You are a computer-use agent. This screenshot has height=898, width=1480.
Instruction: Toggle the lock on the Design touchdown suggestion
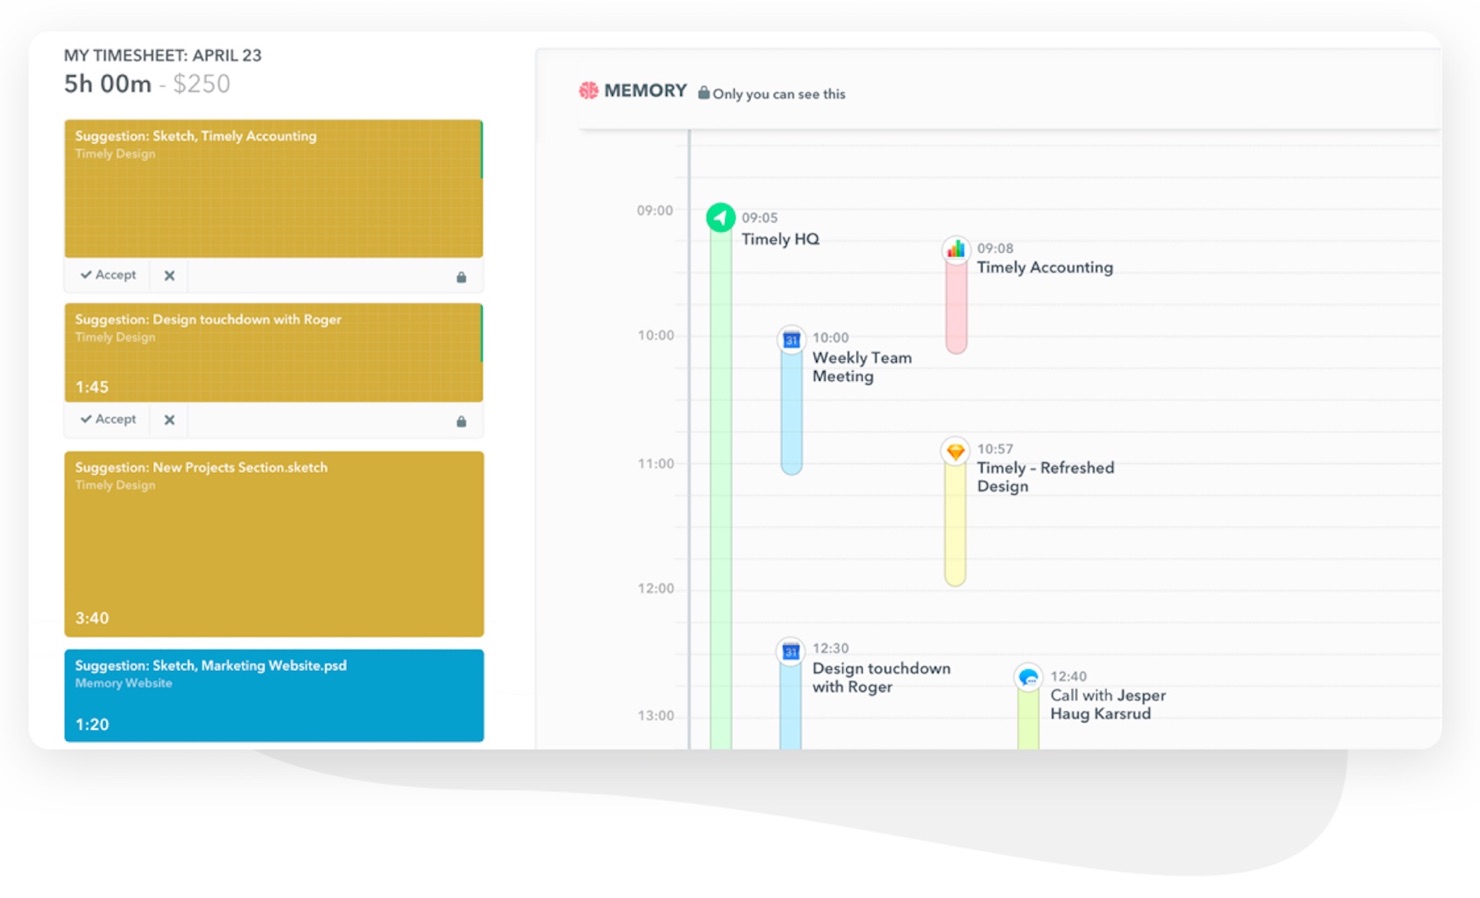[461, 420]
